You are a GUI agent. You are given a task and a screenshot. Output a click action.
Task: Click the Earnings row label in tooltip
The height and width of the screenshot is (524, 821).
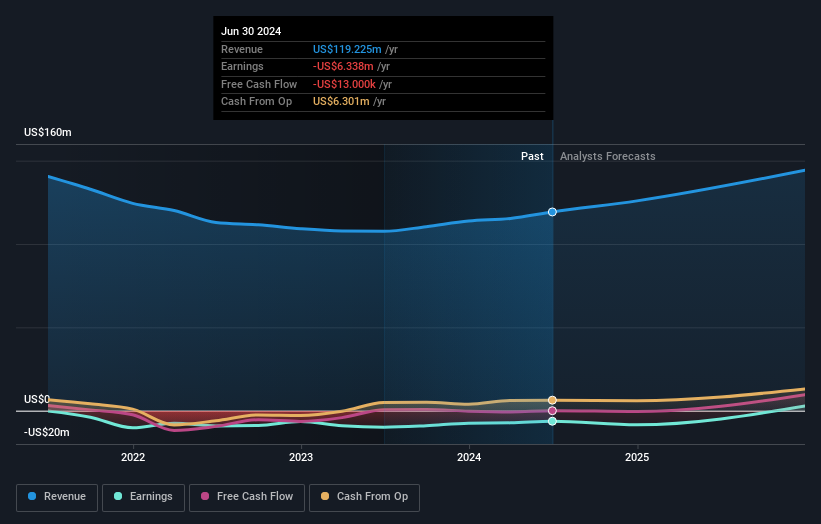click(x=242, y=66)
